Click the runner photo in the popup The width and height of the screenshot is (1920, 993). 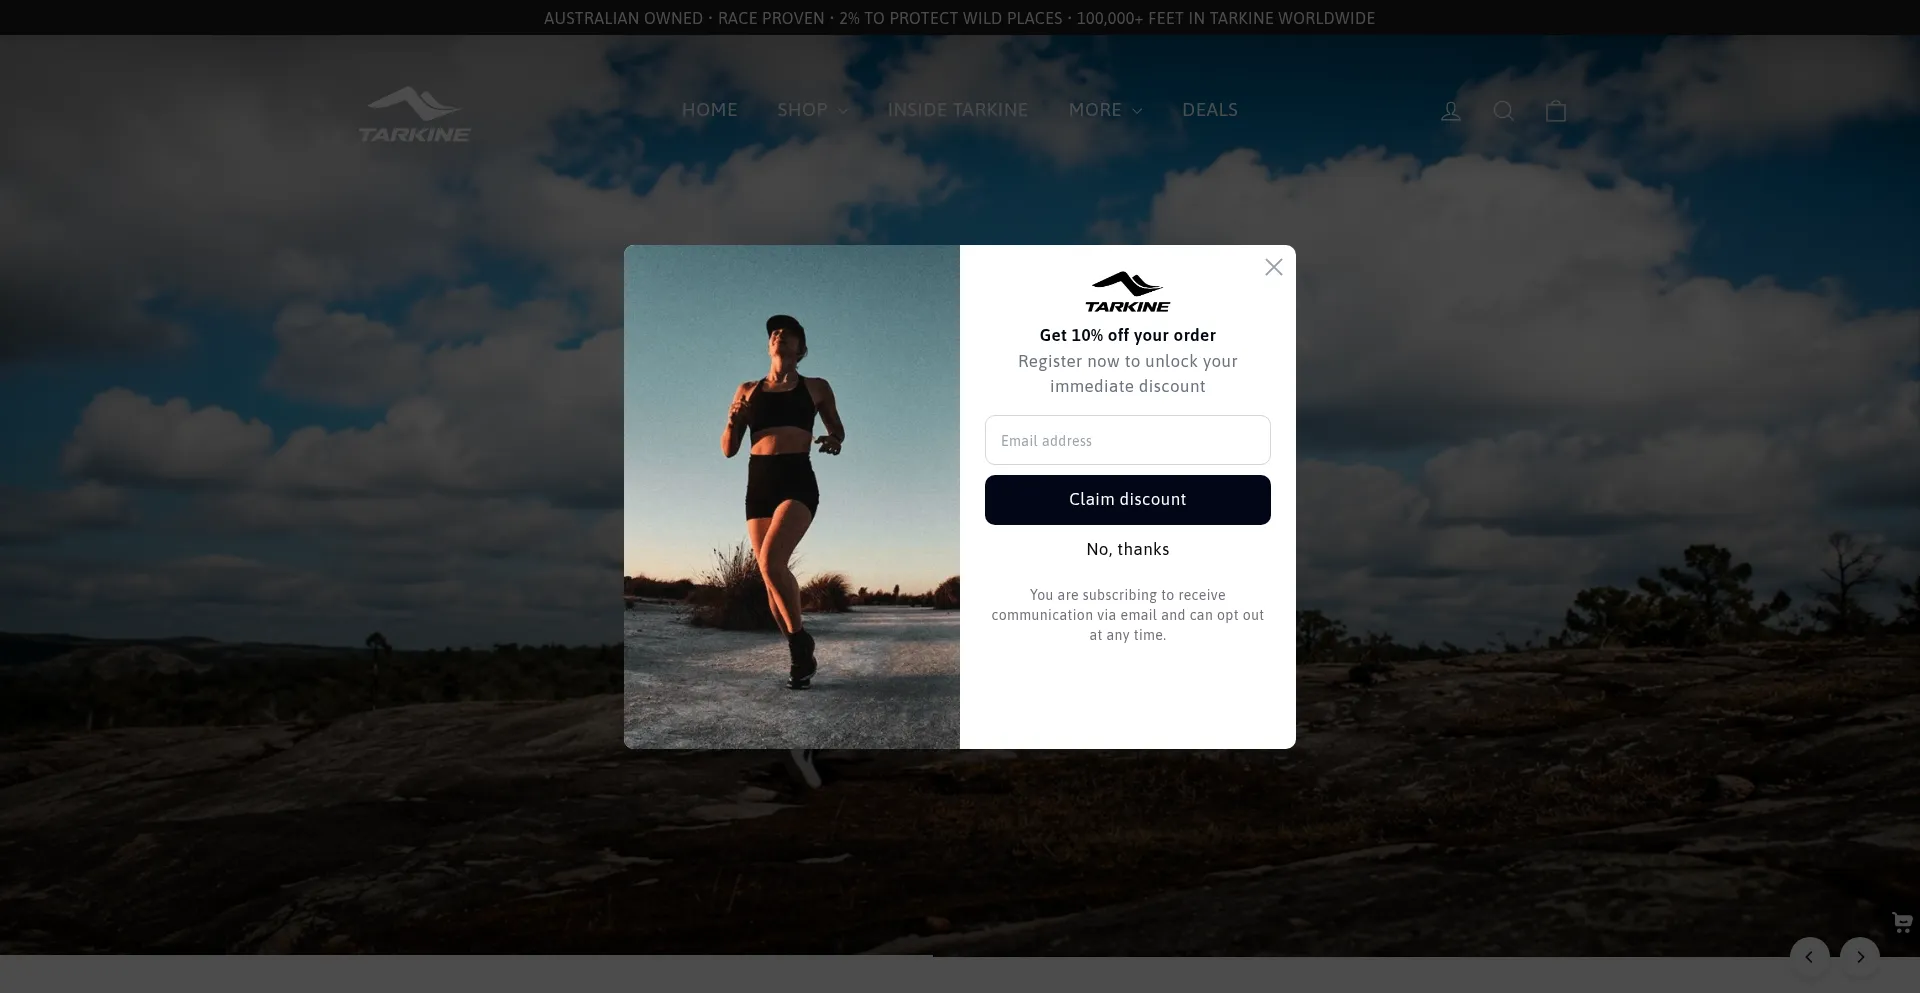click(792, 497)
